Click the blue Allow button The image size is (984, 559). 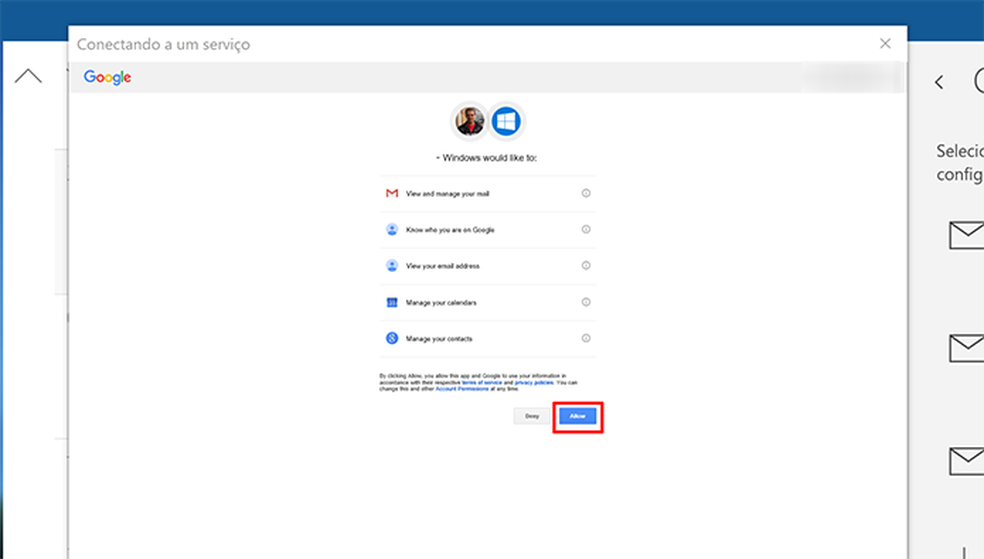(577, 416)
